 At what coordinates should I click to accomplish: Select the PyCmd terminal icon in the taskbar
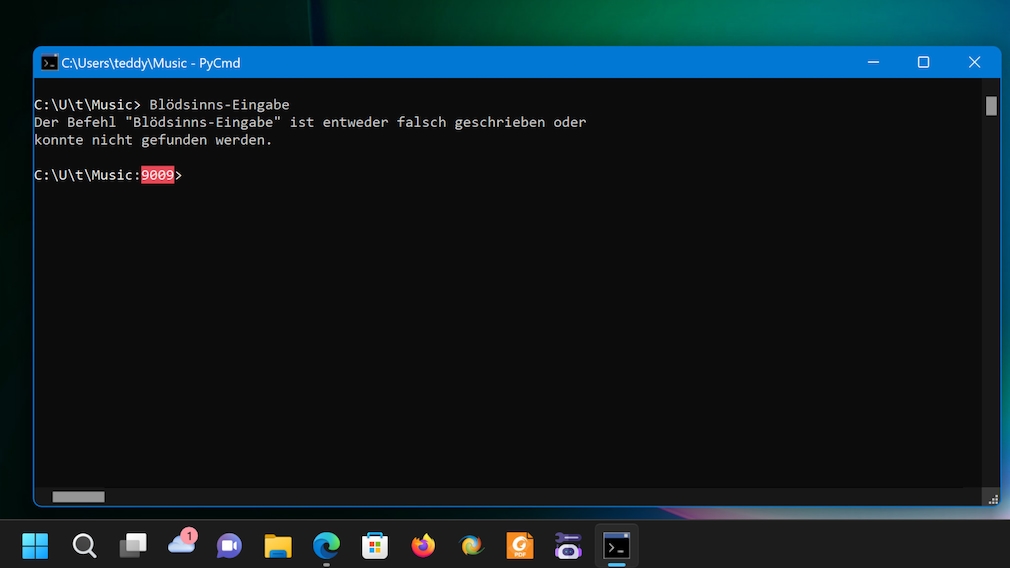(x=616, y=545)
